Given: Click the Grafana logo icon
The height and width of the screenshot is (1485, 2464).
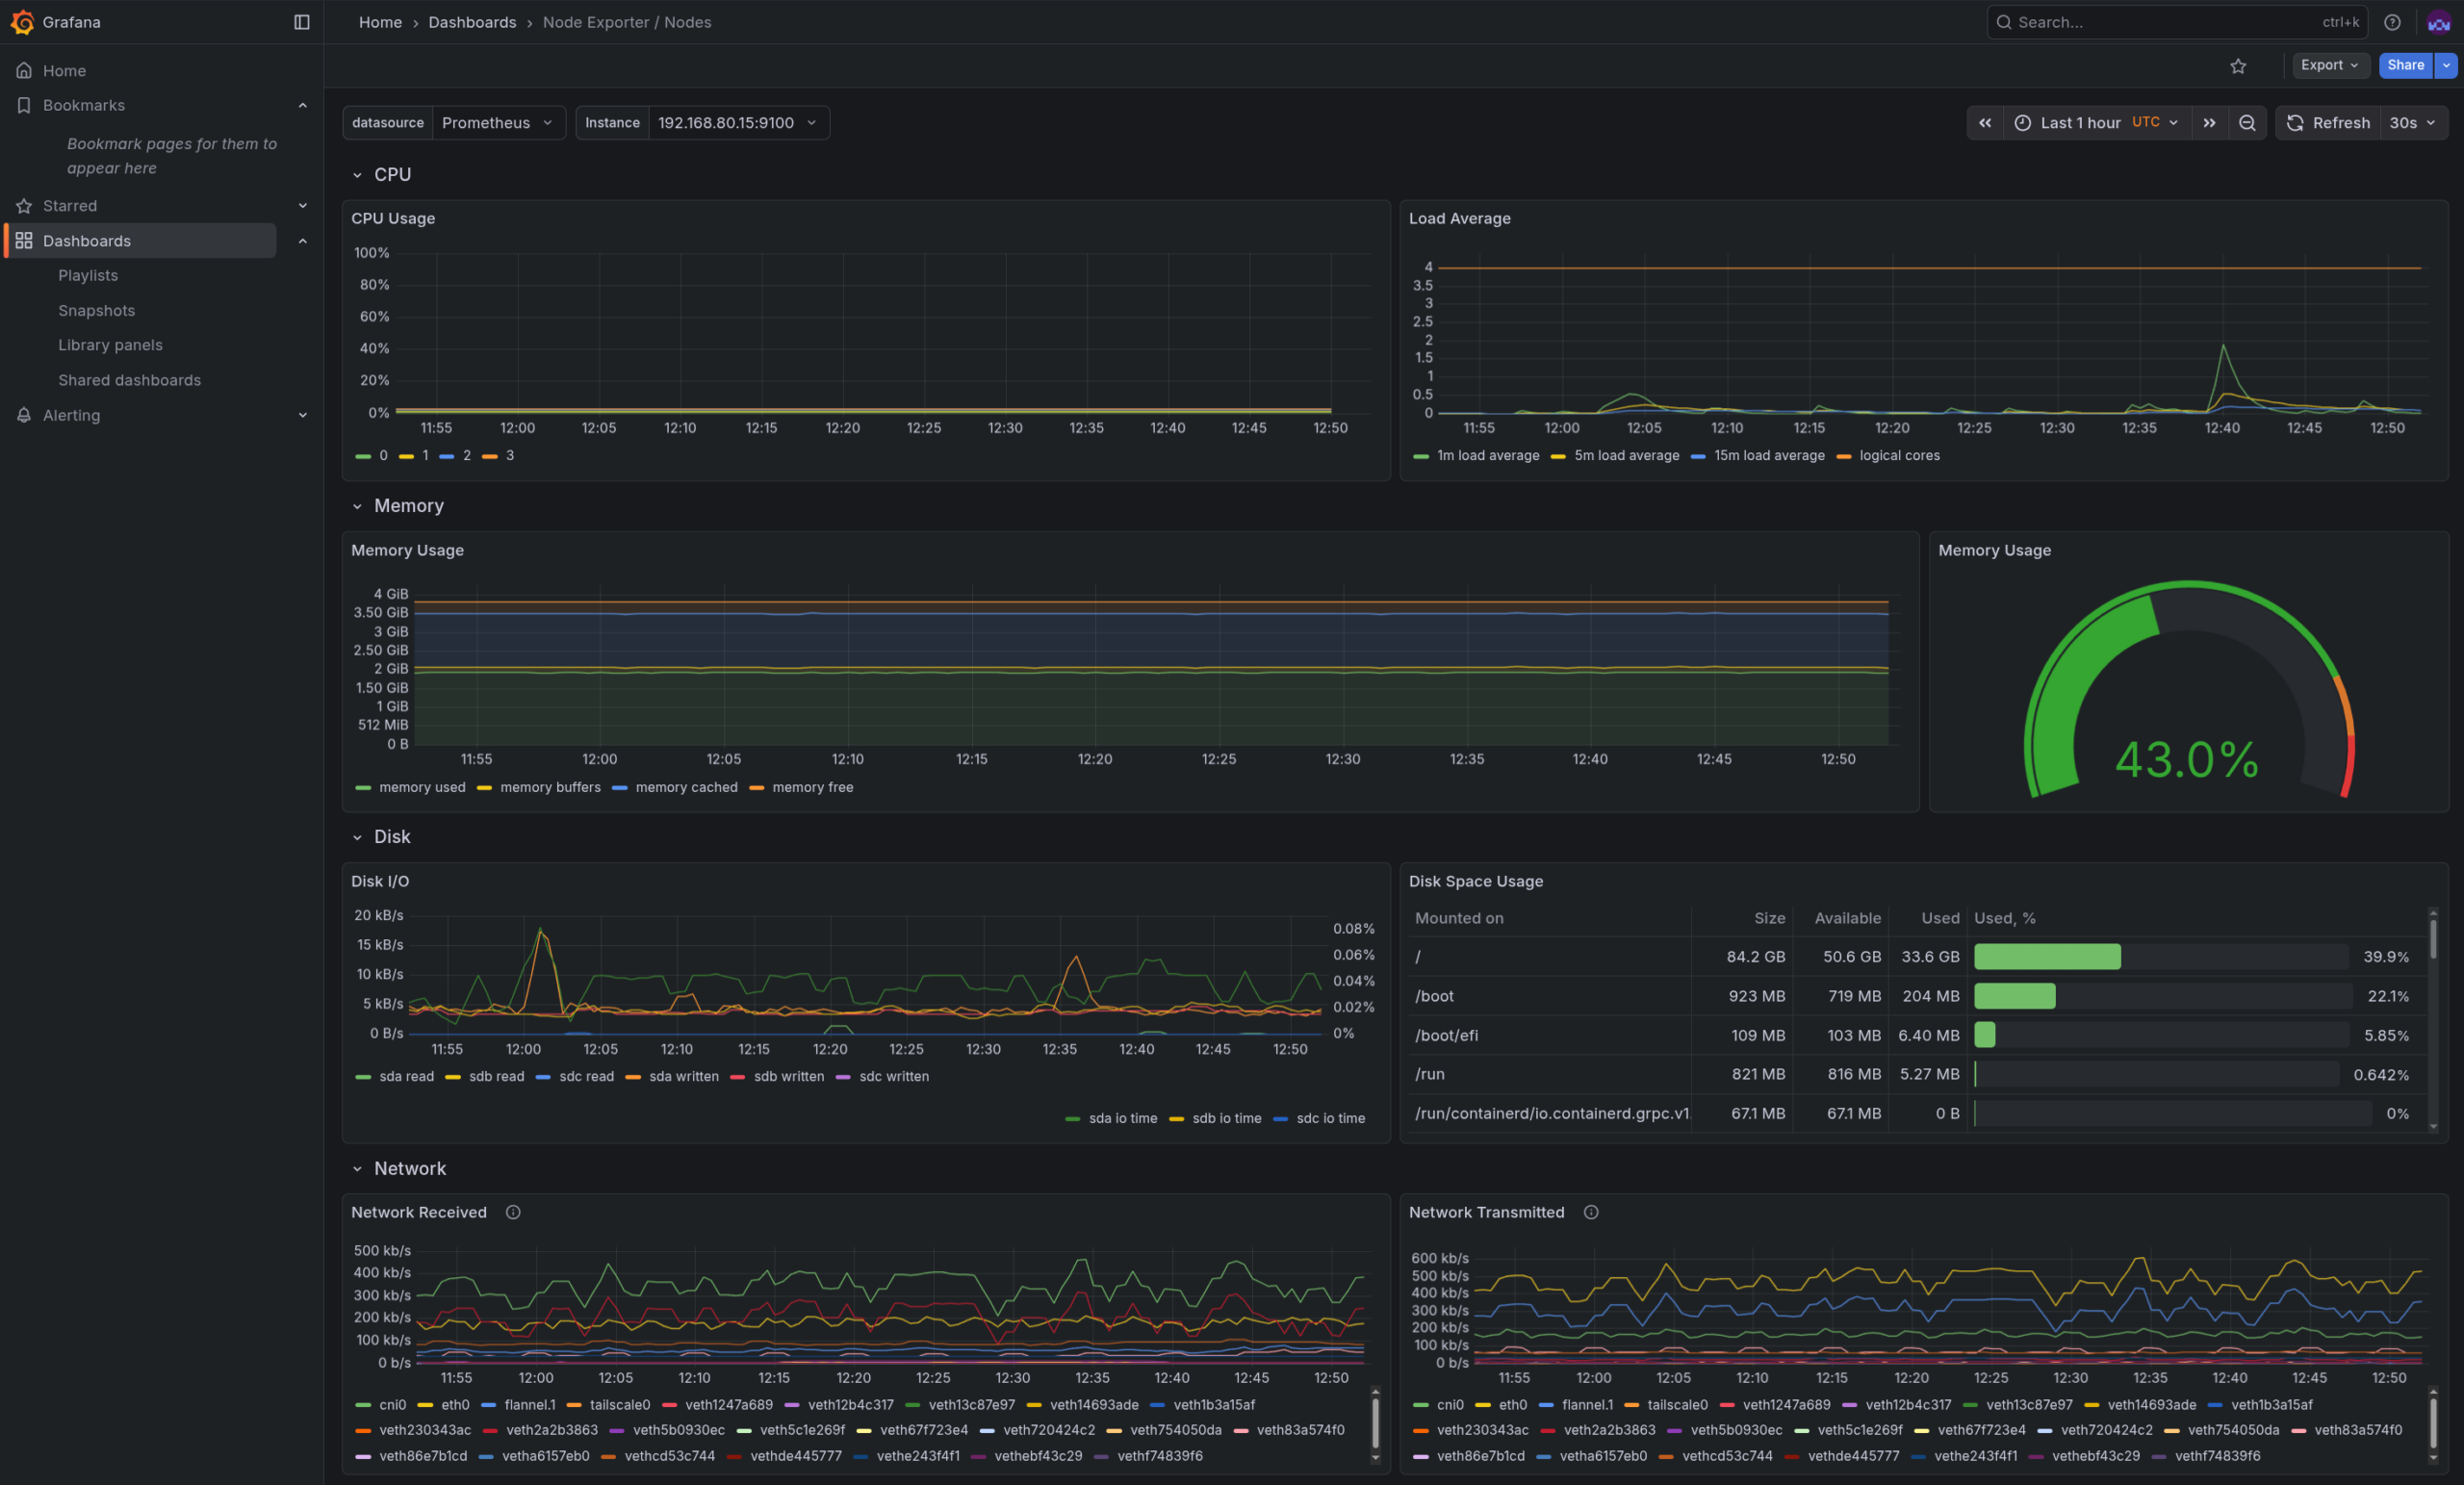Looking at the screenshot, I should pyautogui.click(x=21, y=22).
